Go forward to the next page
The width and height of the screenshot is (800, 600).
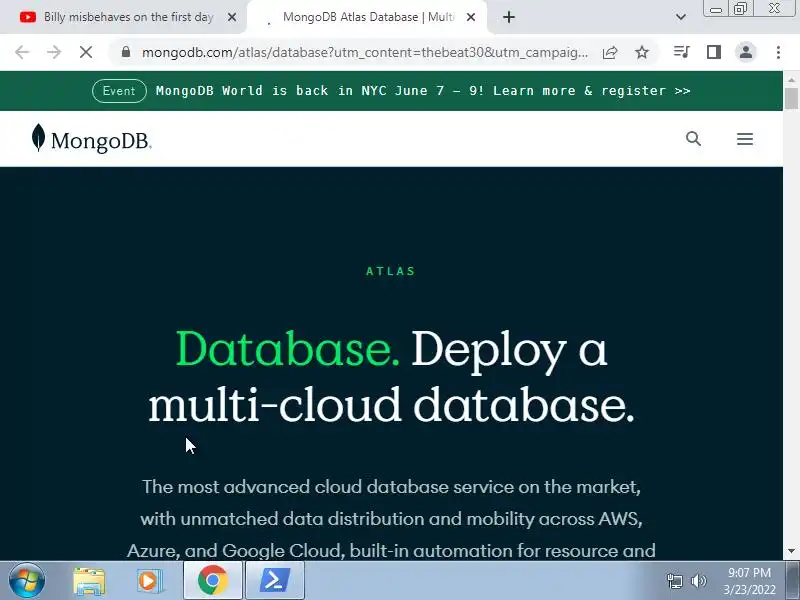[54, 52]
